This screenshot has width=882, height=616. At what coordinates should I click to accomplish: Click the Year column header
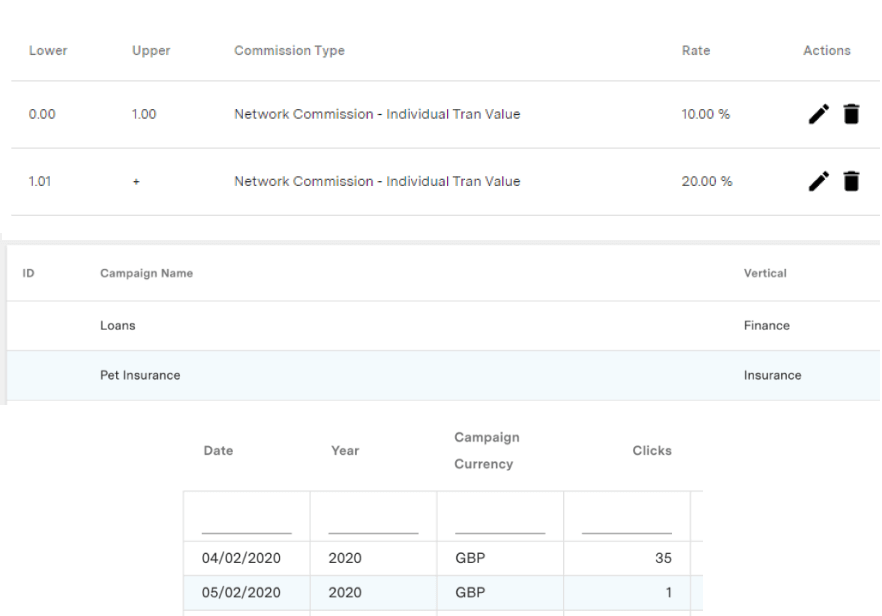[345, 451]
